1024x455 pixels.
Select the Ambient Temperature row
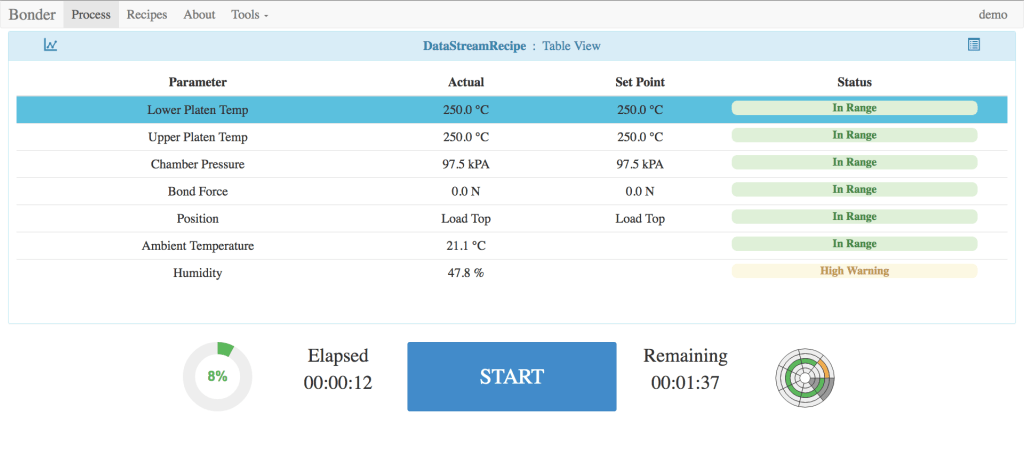click(511, 246)
